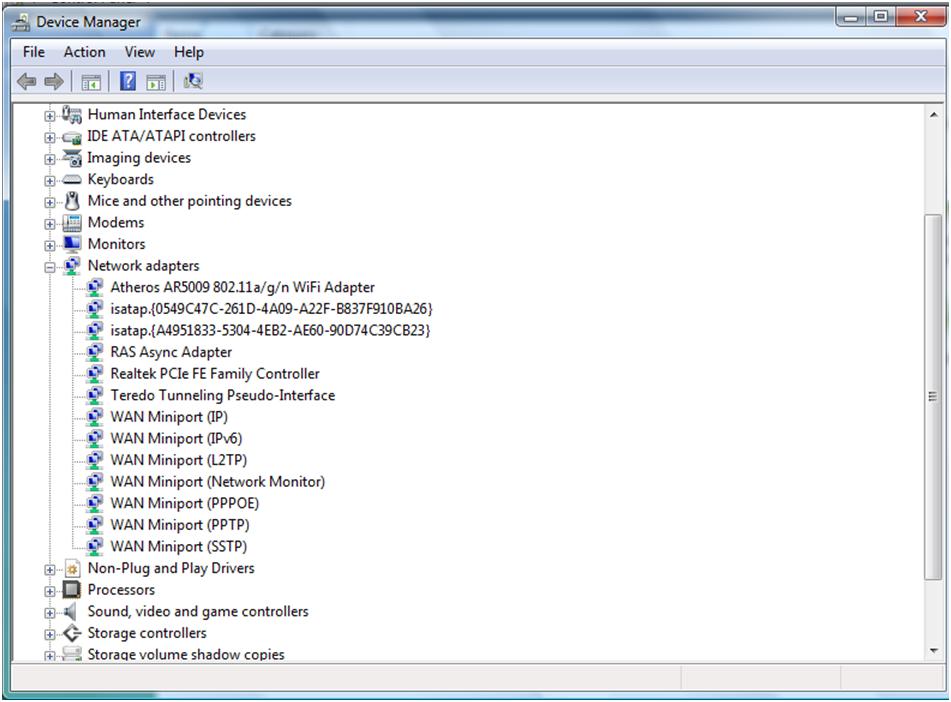
Task: Expand the Keyboards node
Action: [x=50, y=181]
